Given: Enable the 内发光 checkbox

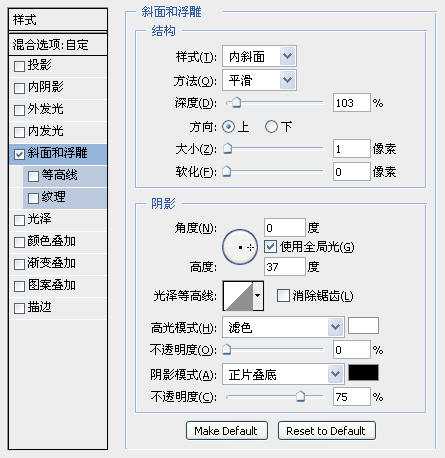Looking at the screenshot, I should click(19, 132).
